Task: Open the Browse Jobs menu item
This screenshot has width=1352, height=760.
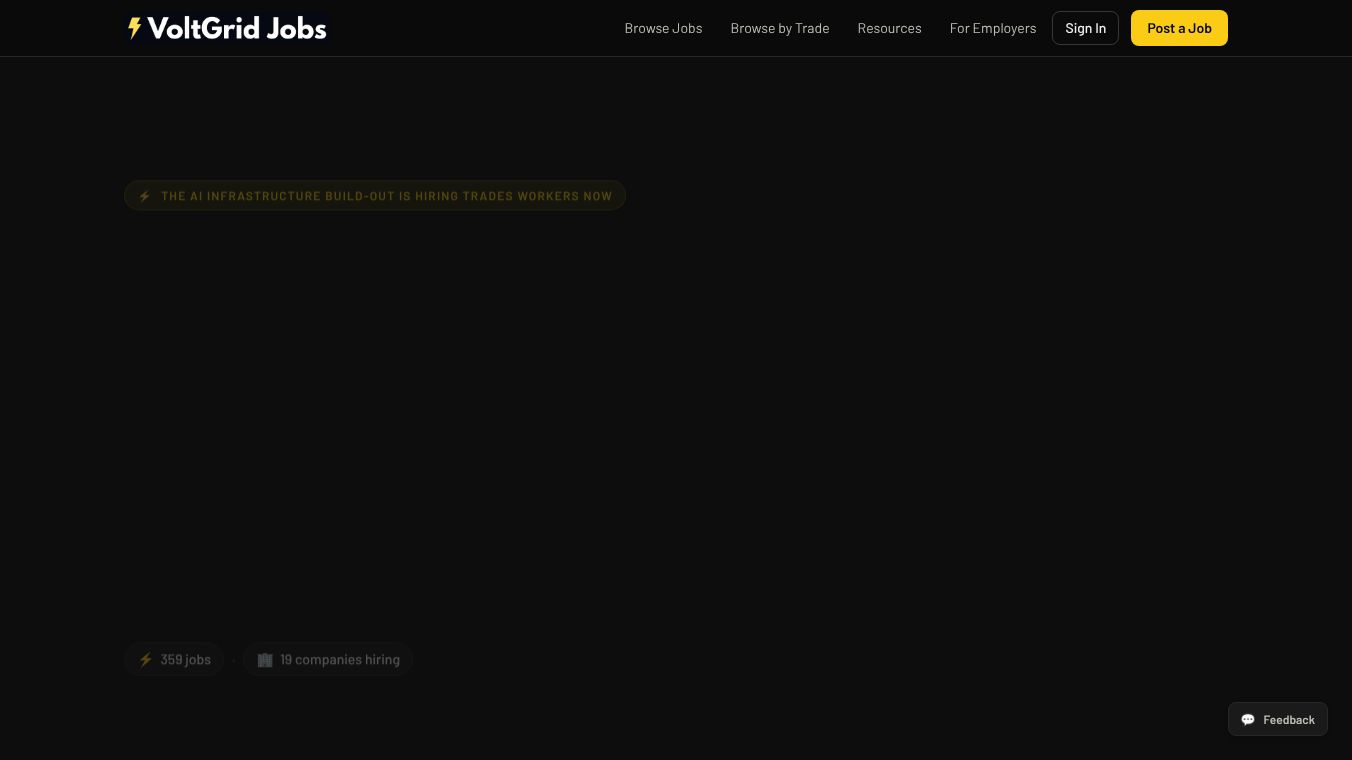Action: point(663,28)
